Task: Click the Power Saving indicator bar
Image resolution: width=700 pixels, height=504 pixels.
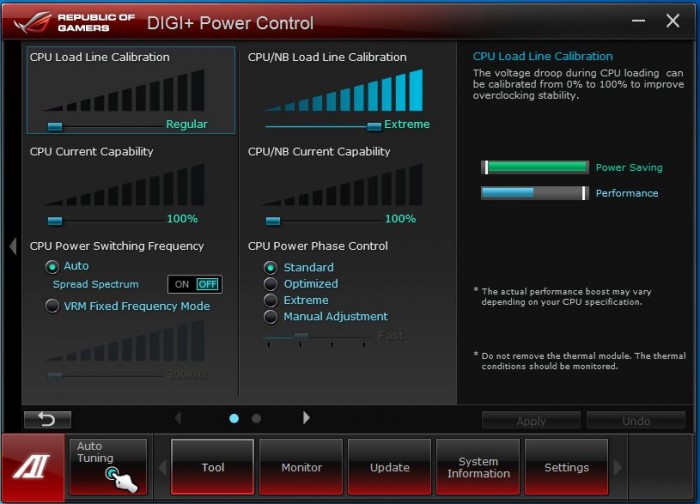Action: point(535,167)
